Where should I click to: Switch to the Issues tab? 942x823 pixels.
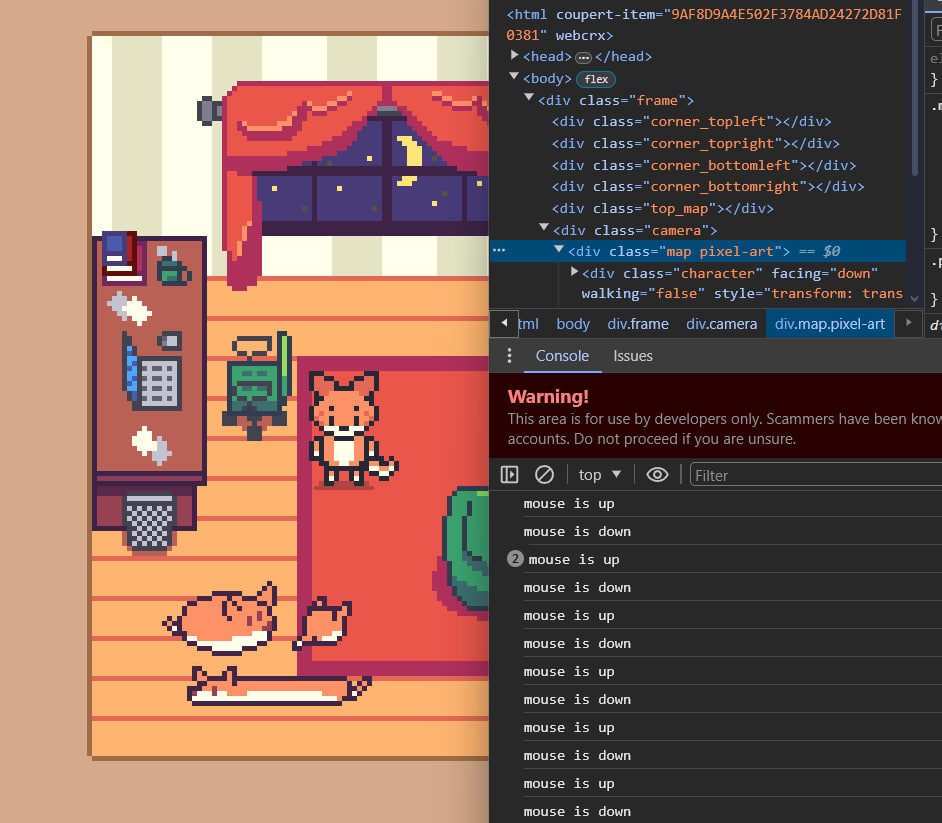point(632,356)
